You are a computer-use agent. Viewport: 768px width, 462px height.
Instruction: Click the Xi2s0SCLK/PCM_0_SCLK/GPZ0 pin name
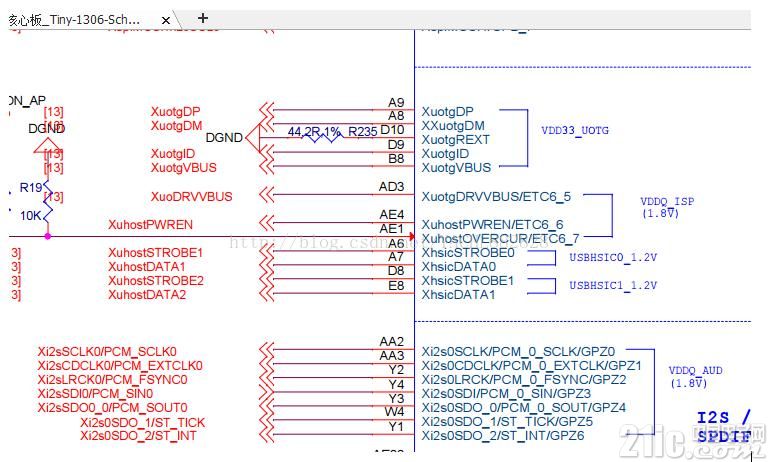pos(518,352)
